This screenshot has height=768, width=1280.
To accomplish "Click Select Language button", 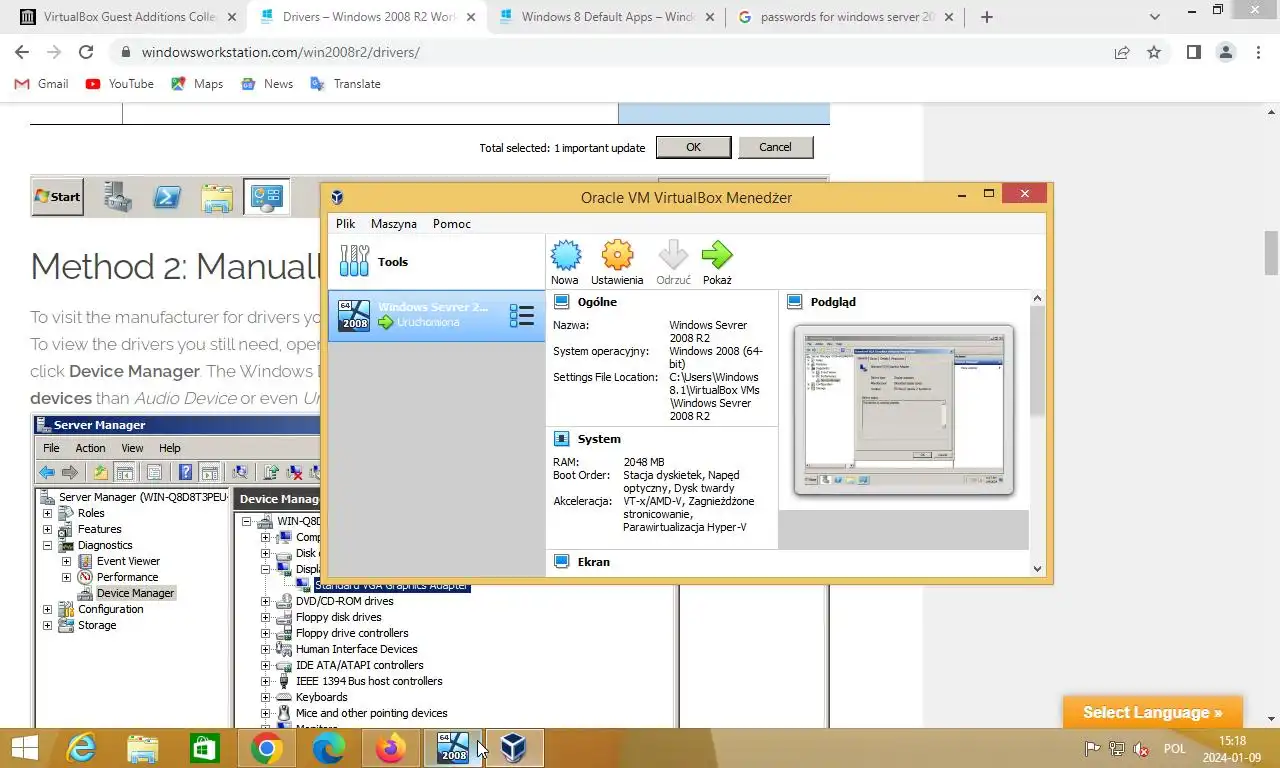I will pos(1152,713).
